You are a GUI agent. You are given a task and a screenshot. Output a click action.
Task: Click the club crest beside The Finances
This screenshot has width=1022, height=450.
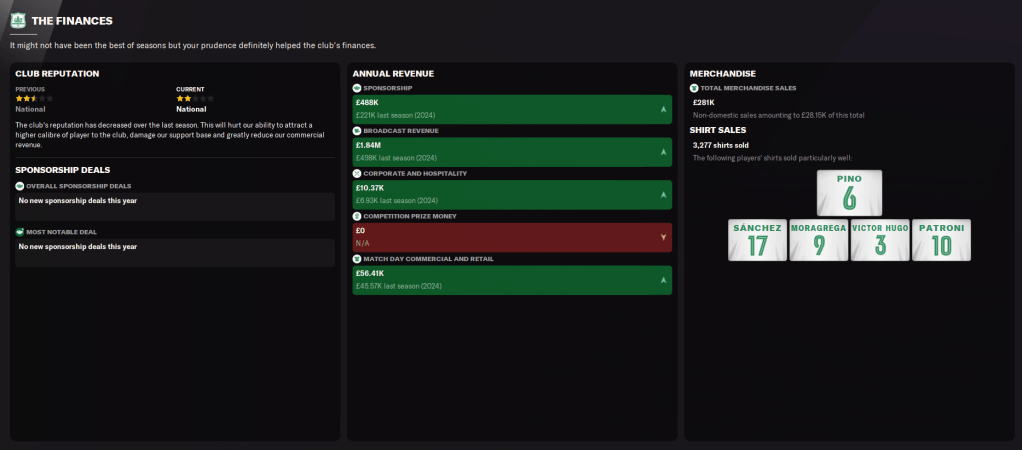18,20
